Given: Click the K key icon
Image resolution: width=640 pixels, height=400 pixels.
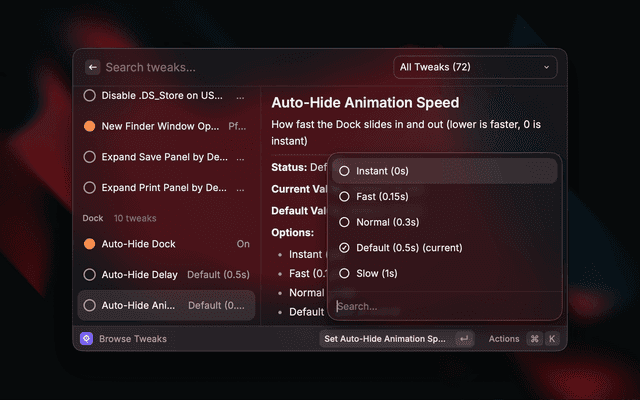Looking at the screenshot, I should click(551, 339).
